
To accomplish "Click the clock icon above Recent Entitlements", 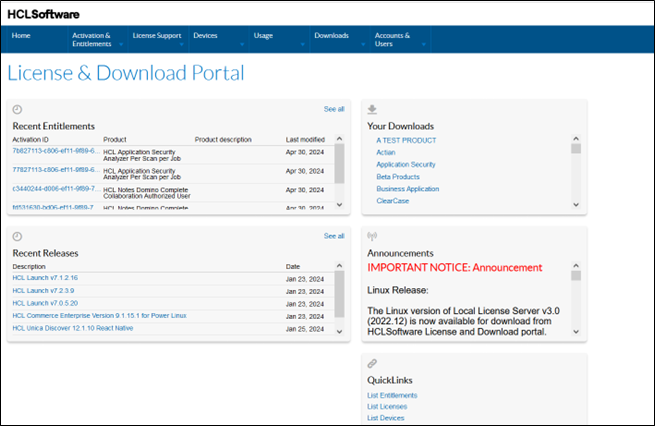I will pos(17,109).
